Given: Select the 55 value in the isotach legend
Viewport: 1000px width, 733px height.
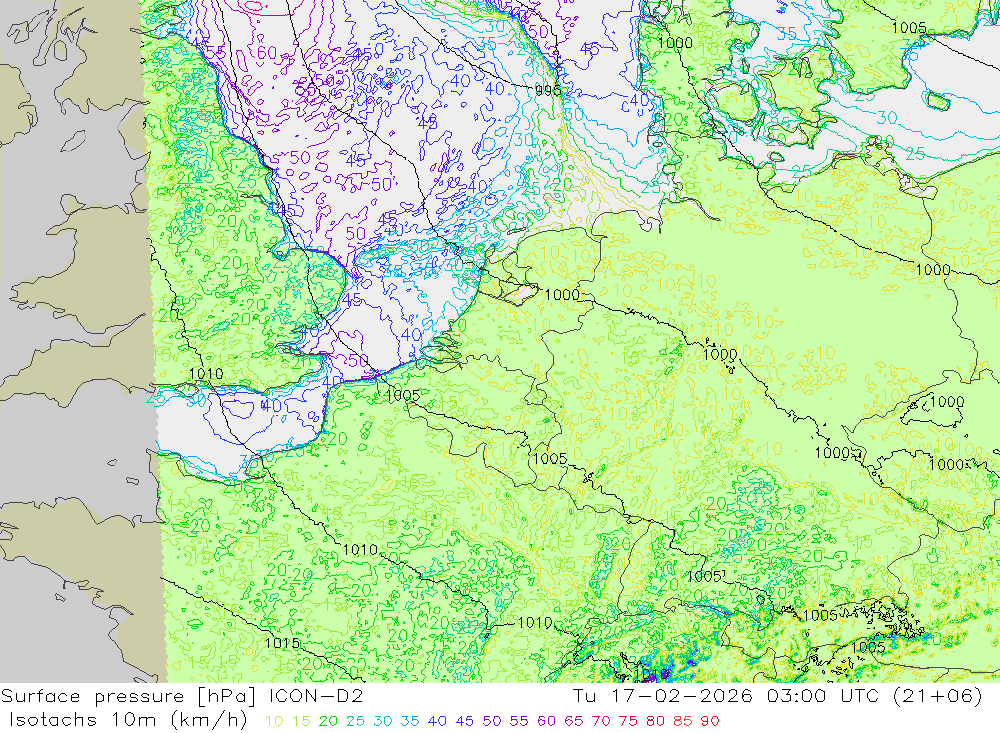Looking at the screenshot, I should point(518,722).
